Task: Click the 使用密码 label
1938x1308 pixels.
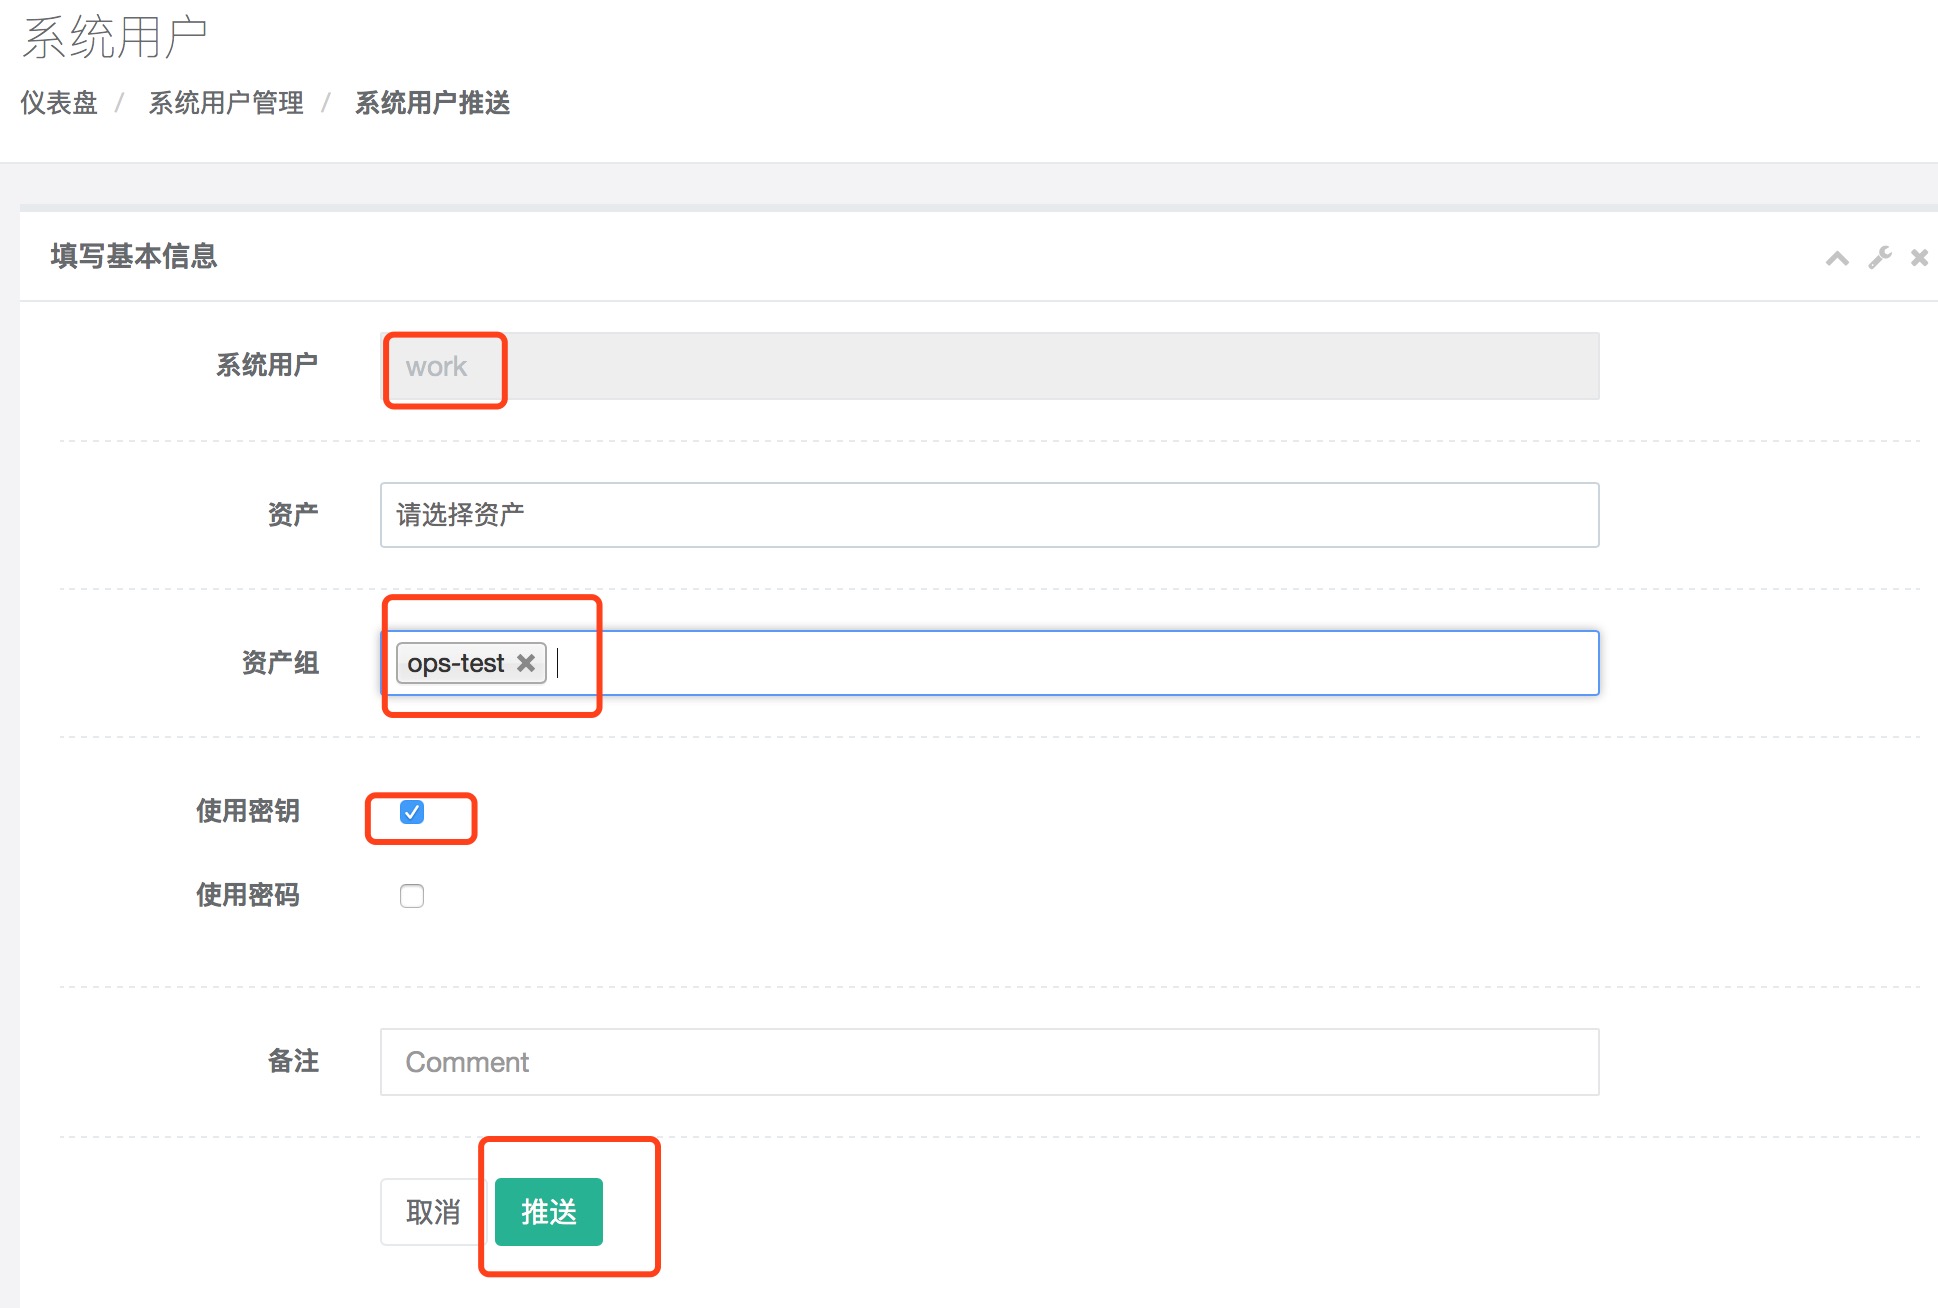Action: tap(247, 895)
